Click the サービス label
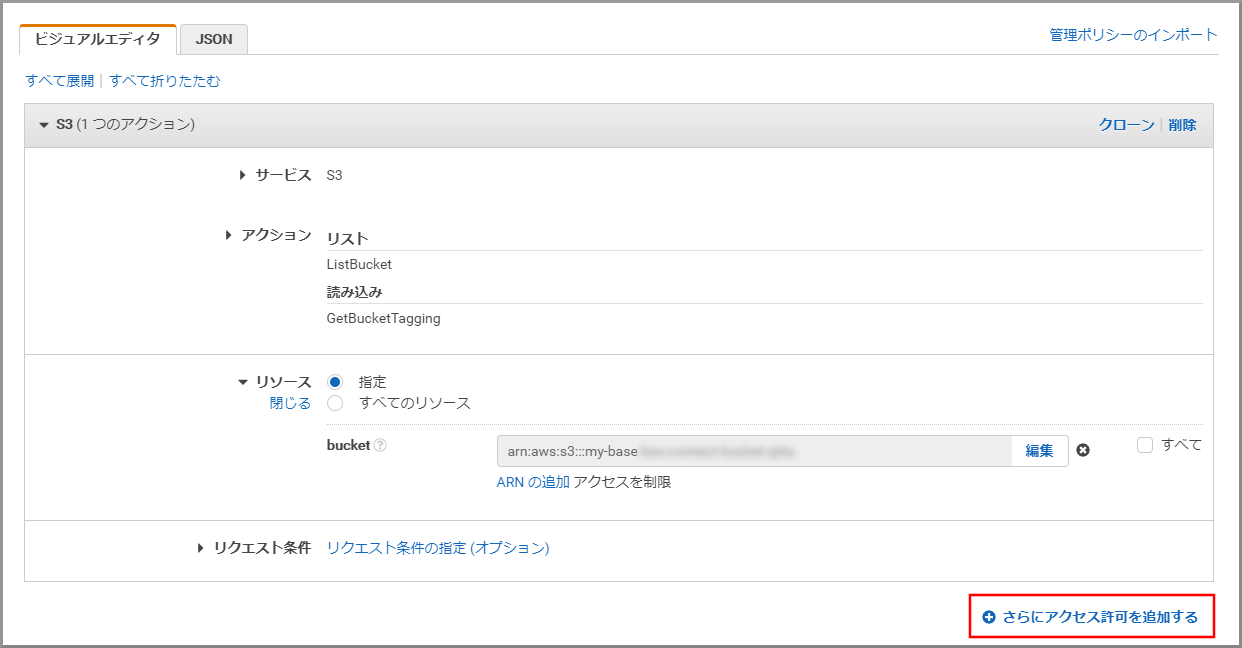Viewport: 1242px width, 648px height. coord(283,175)
